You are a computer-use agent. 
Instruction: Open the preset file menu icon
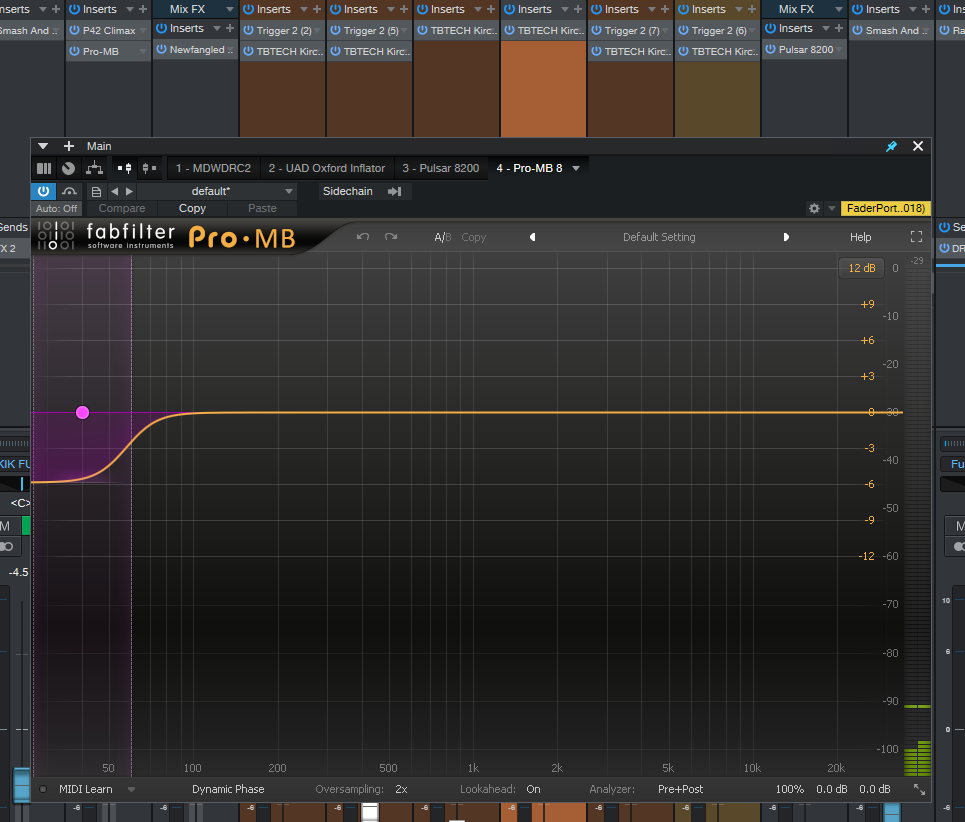pyautogui.click(x=96, y=191)
